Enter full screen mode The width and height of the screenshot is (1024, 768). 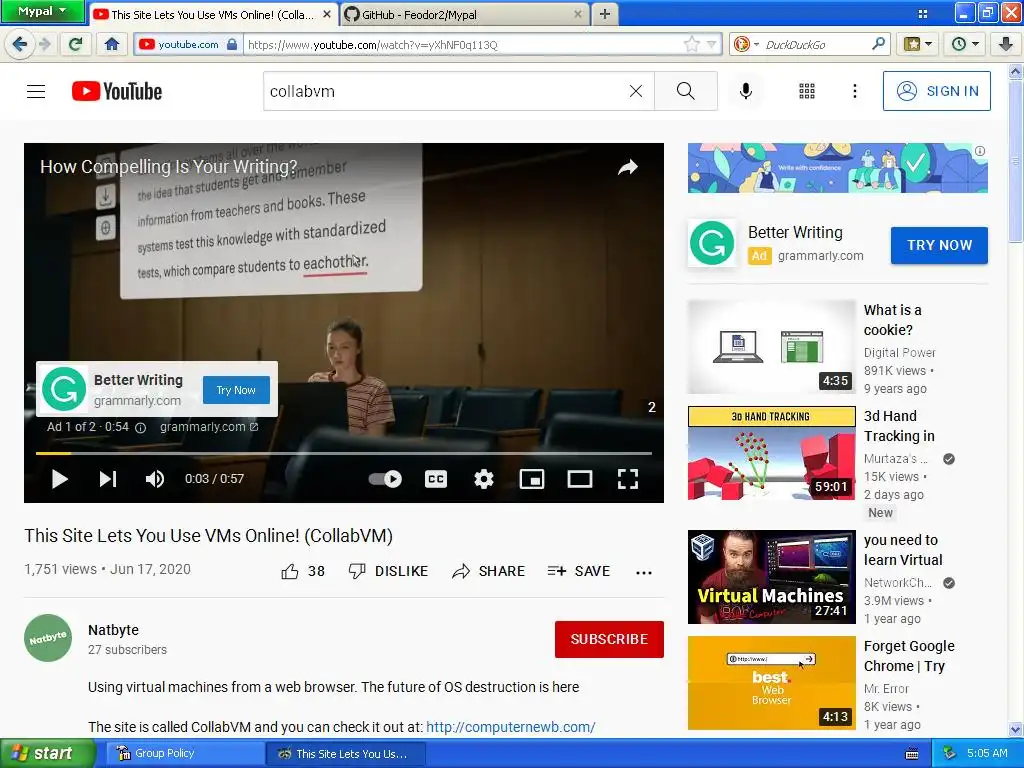628,479
